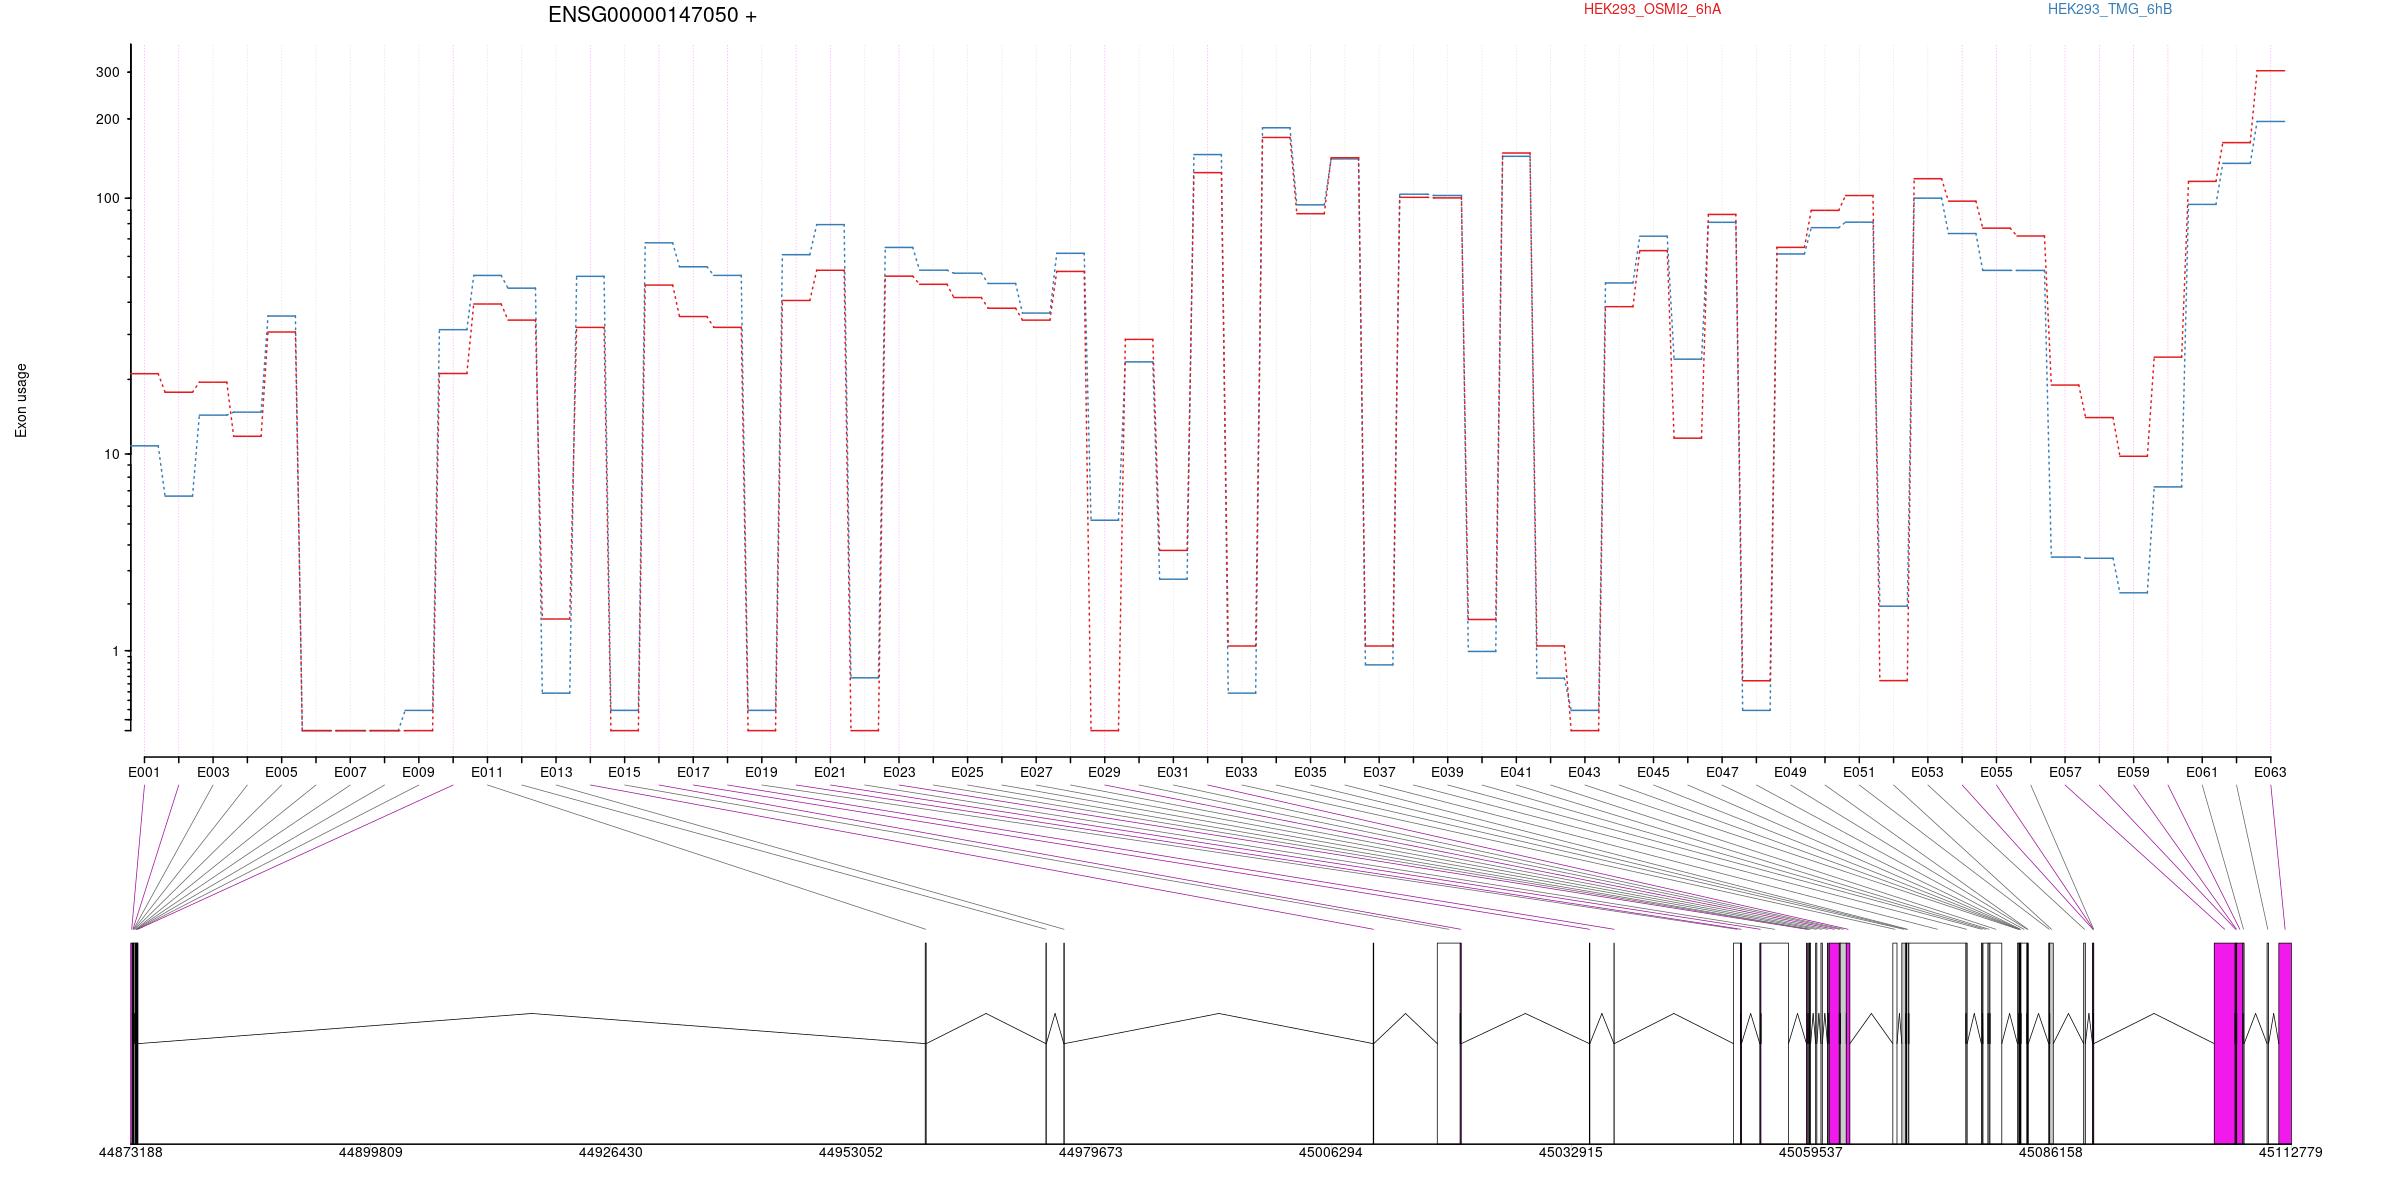The image size is (2400, 1200).
Task: Select exon label E017
Action: click(693, 772)
